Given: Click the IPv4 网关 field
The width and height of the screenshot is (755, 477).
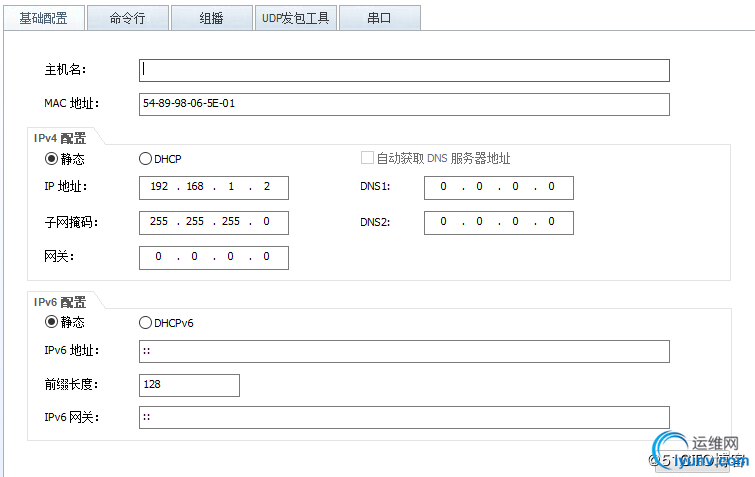Looking at the screenshot, I should point(214,258).
